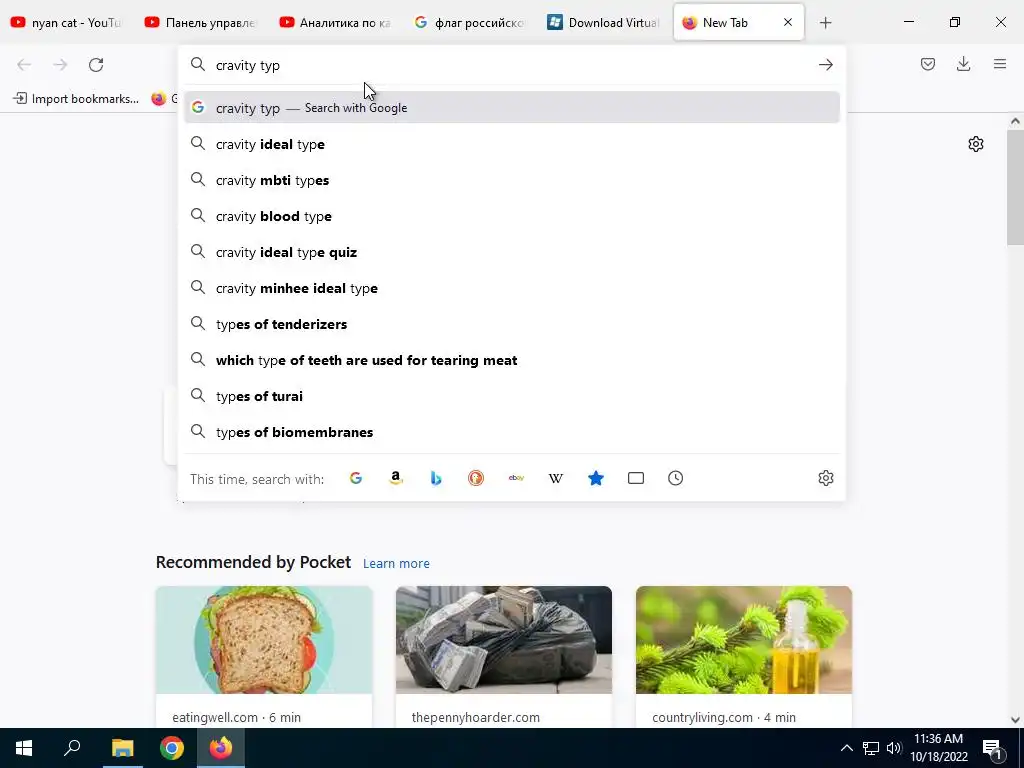This screenshot has height=768, width=1024.
Task: Open search settings gear in dropdown
Action: (x=825, y=478)
